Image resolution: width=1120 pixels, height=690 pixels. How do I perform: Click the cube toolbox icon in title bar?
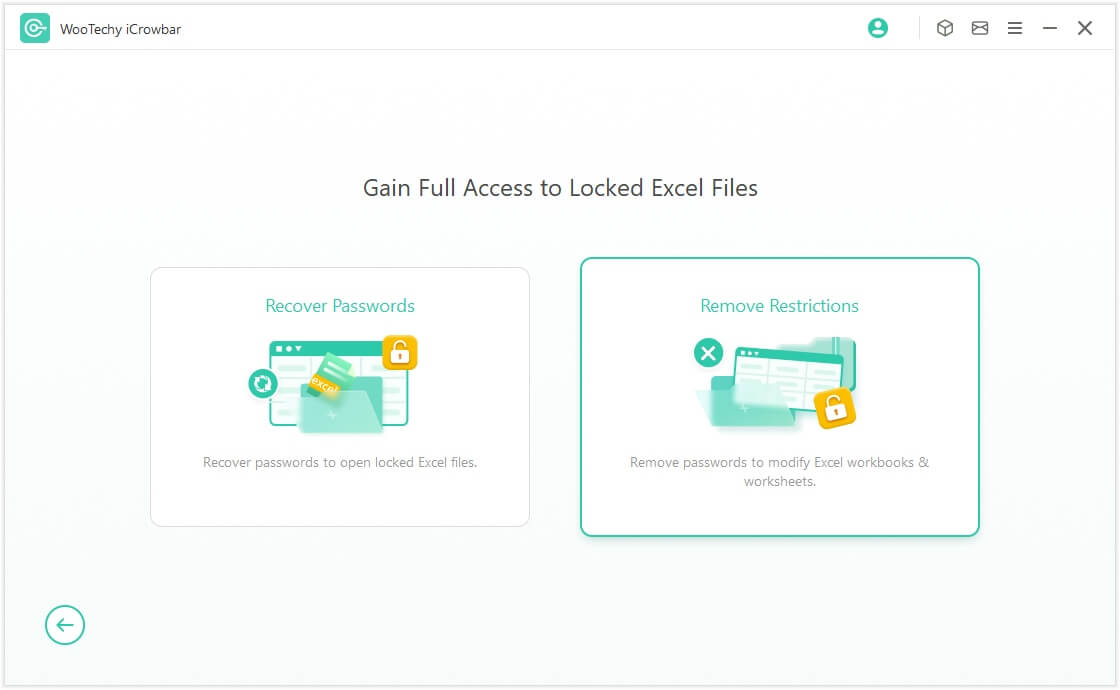pos(944,28)
